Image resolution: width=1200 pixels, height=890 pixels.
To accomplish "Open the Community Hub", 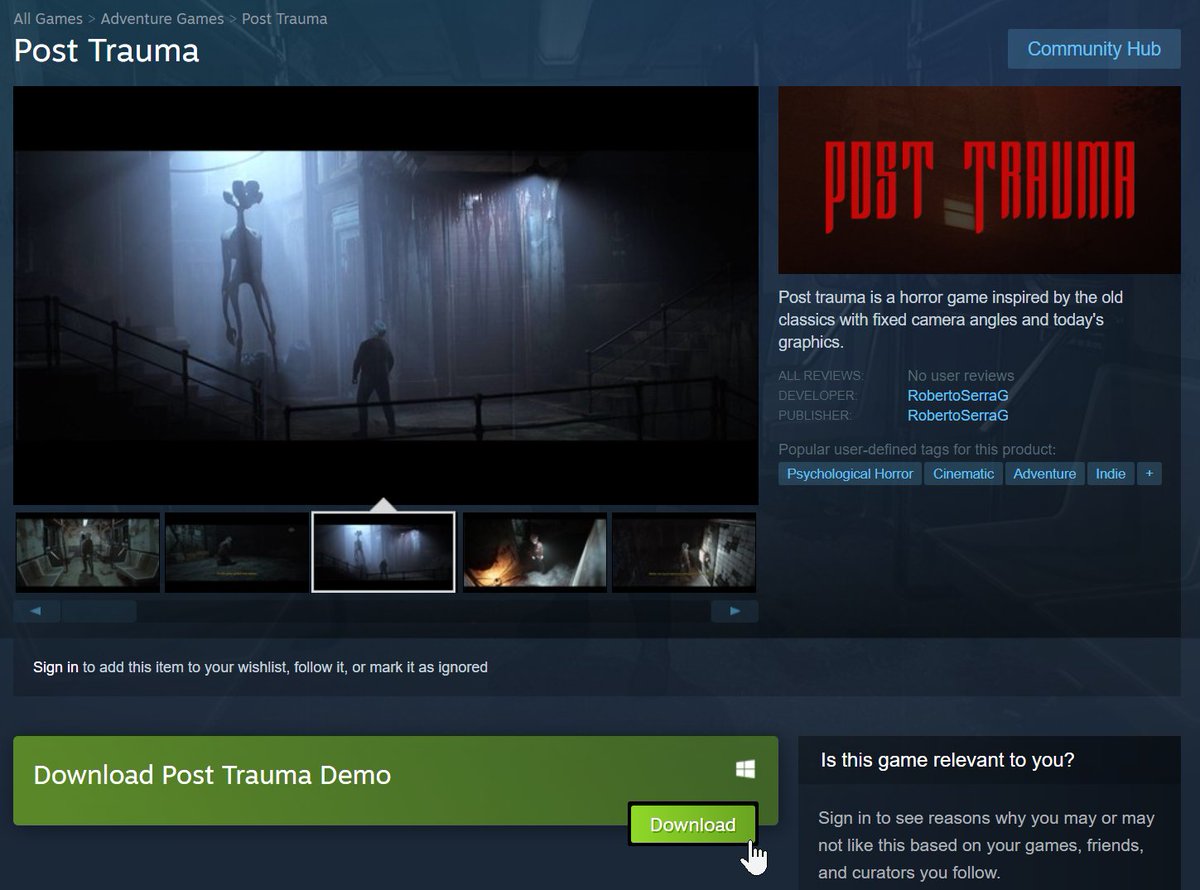I will pos(1094,49).
